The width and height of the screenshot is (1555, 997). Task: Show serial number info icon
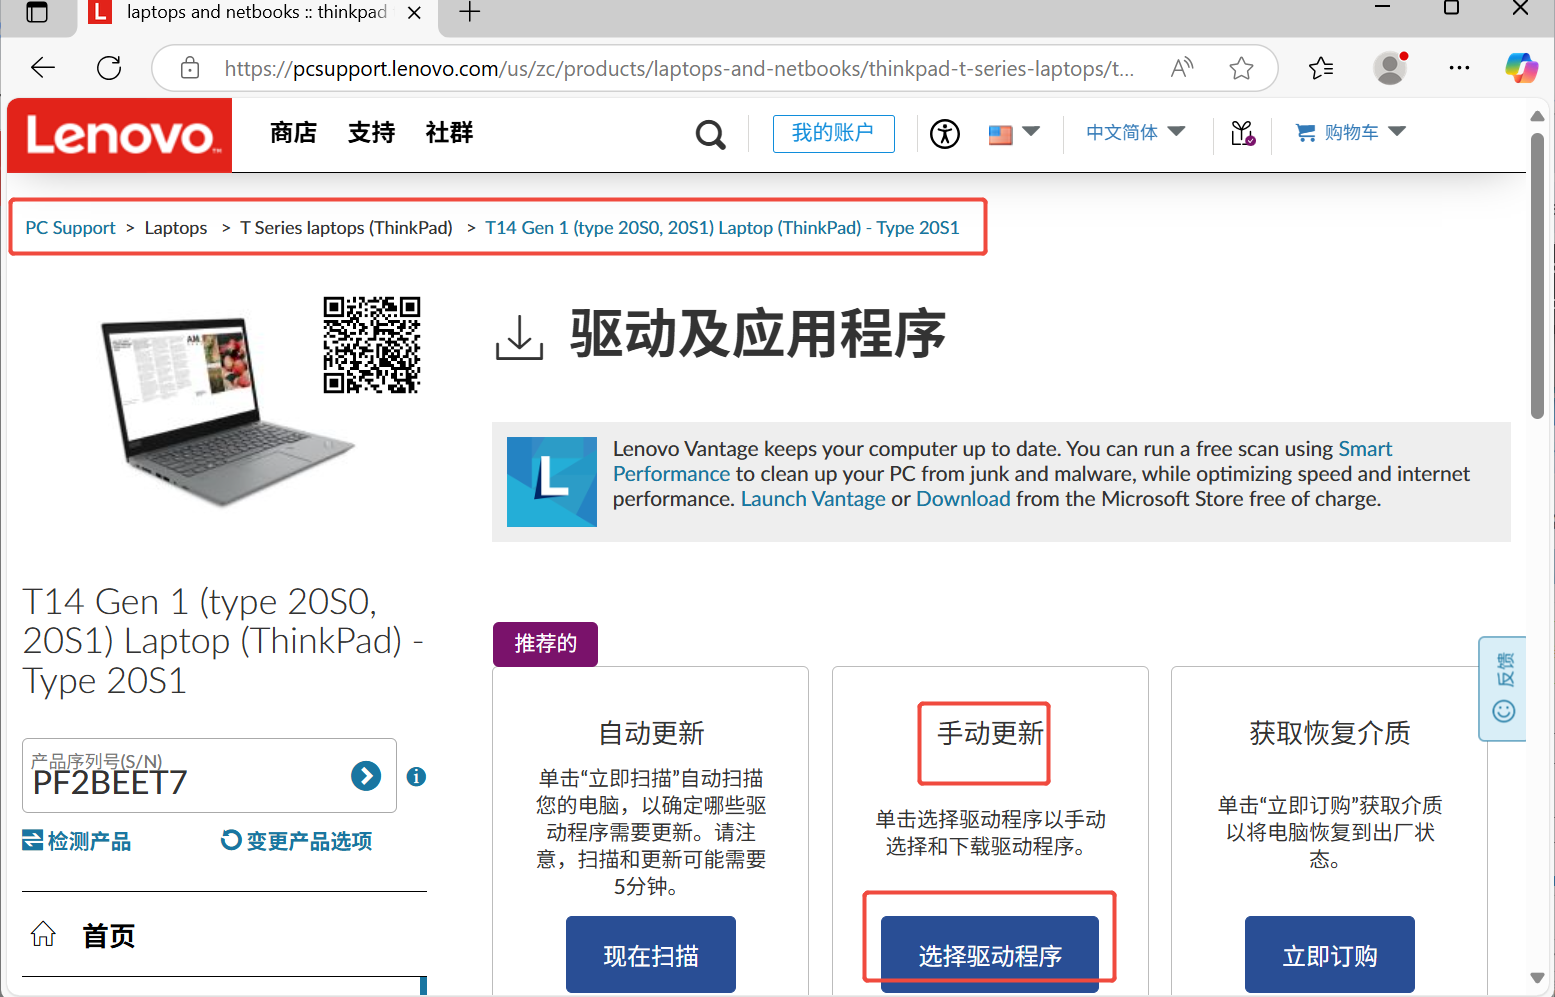click(x=417, y=776)
